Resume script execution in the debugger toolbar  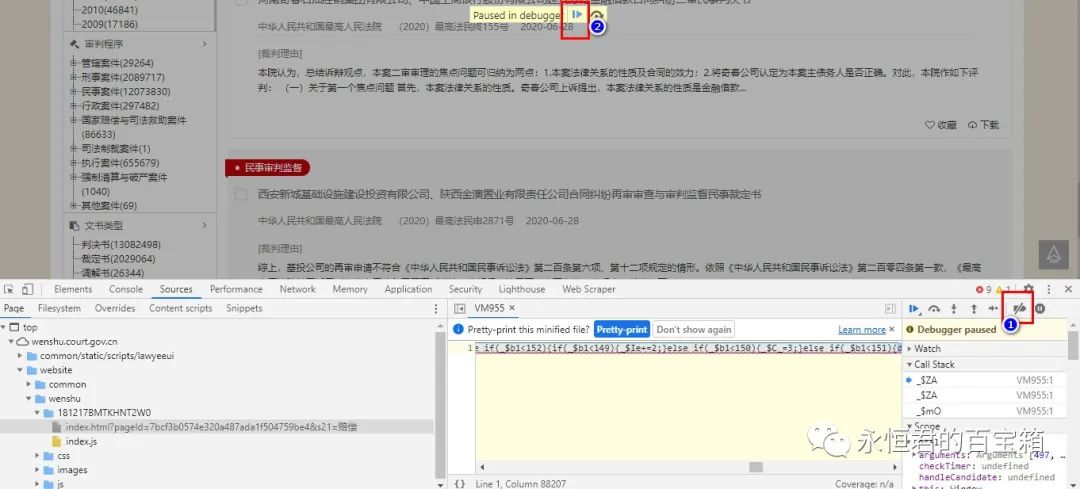915,309
